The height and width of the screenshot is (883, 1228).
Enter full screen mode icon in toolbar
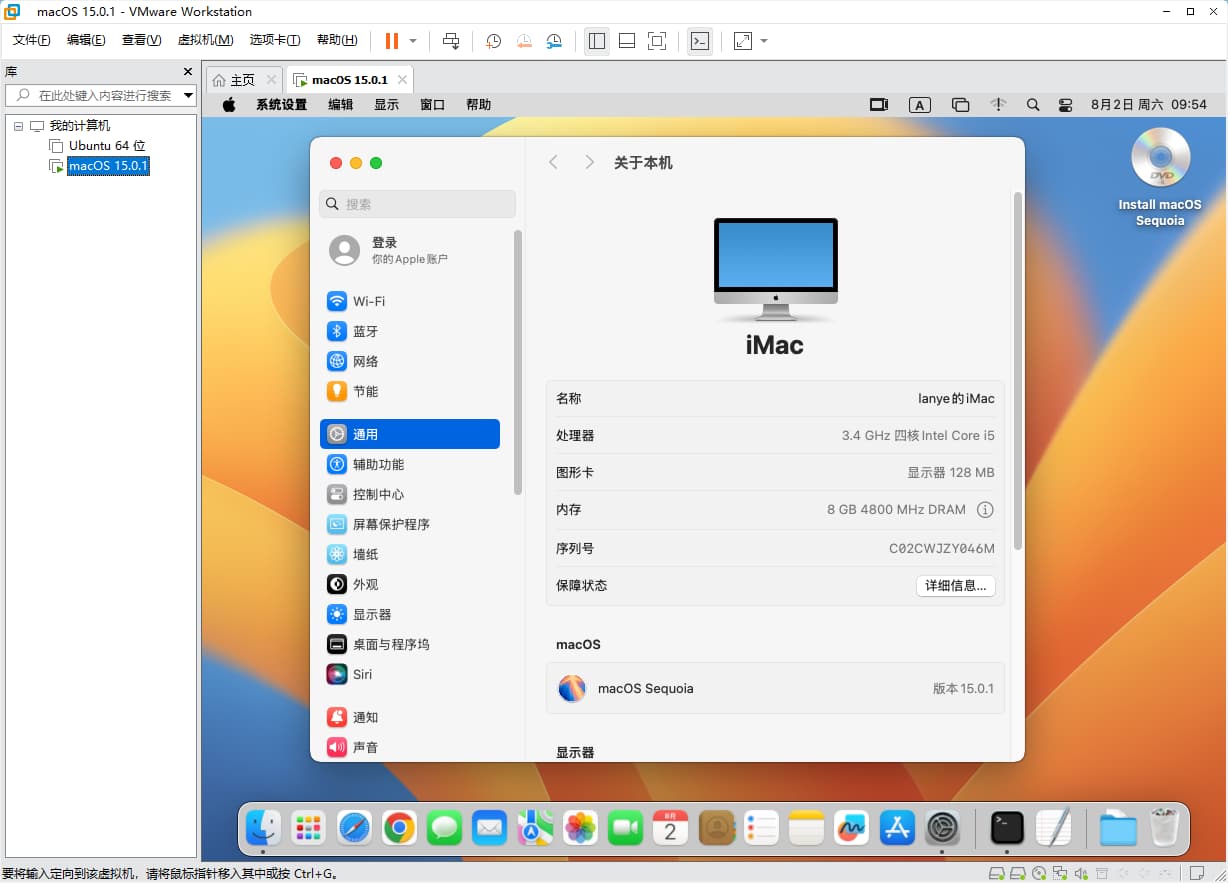(x=657, y=41)
